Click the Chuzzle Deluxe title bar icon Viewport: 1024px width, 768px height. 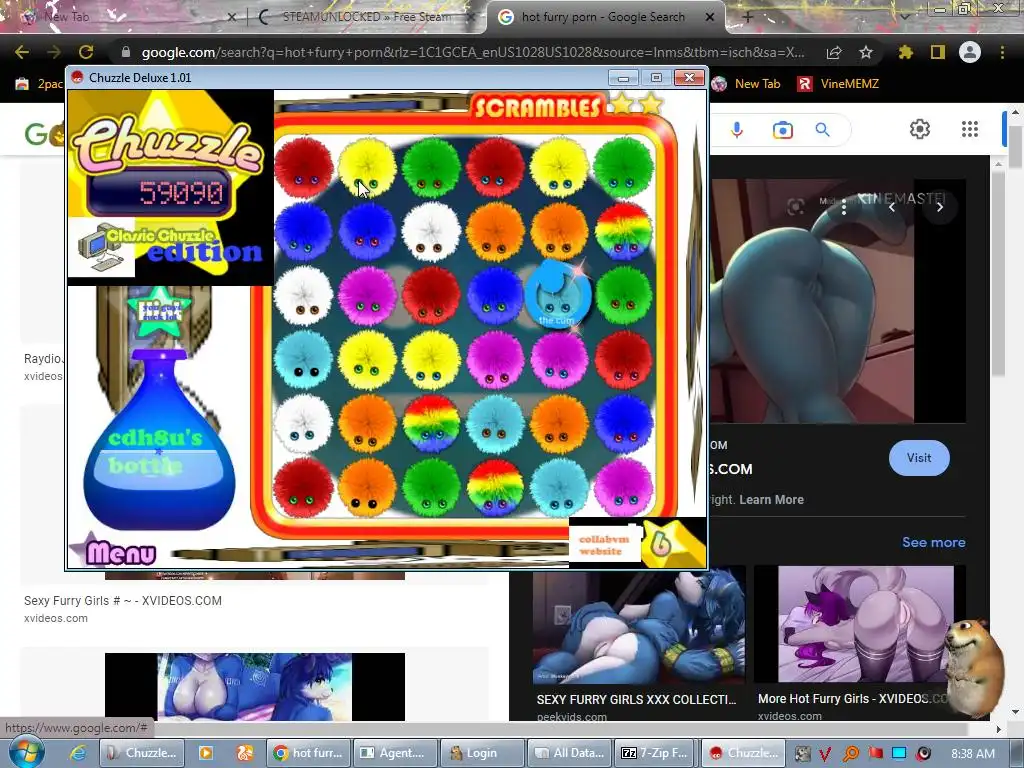(x=78, y=78)
